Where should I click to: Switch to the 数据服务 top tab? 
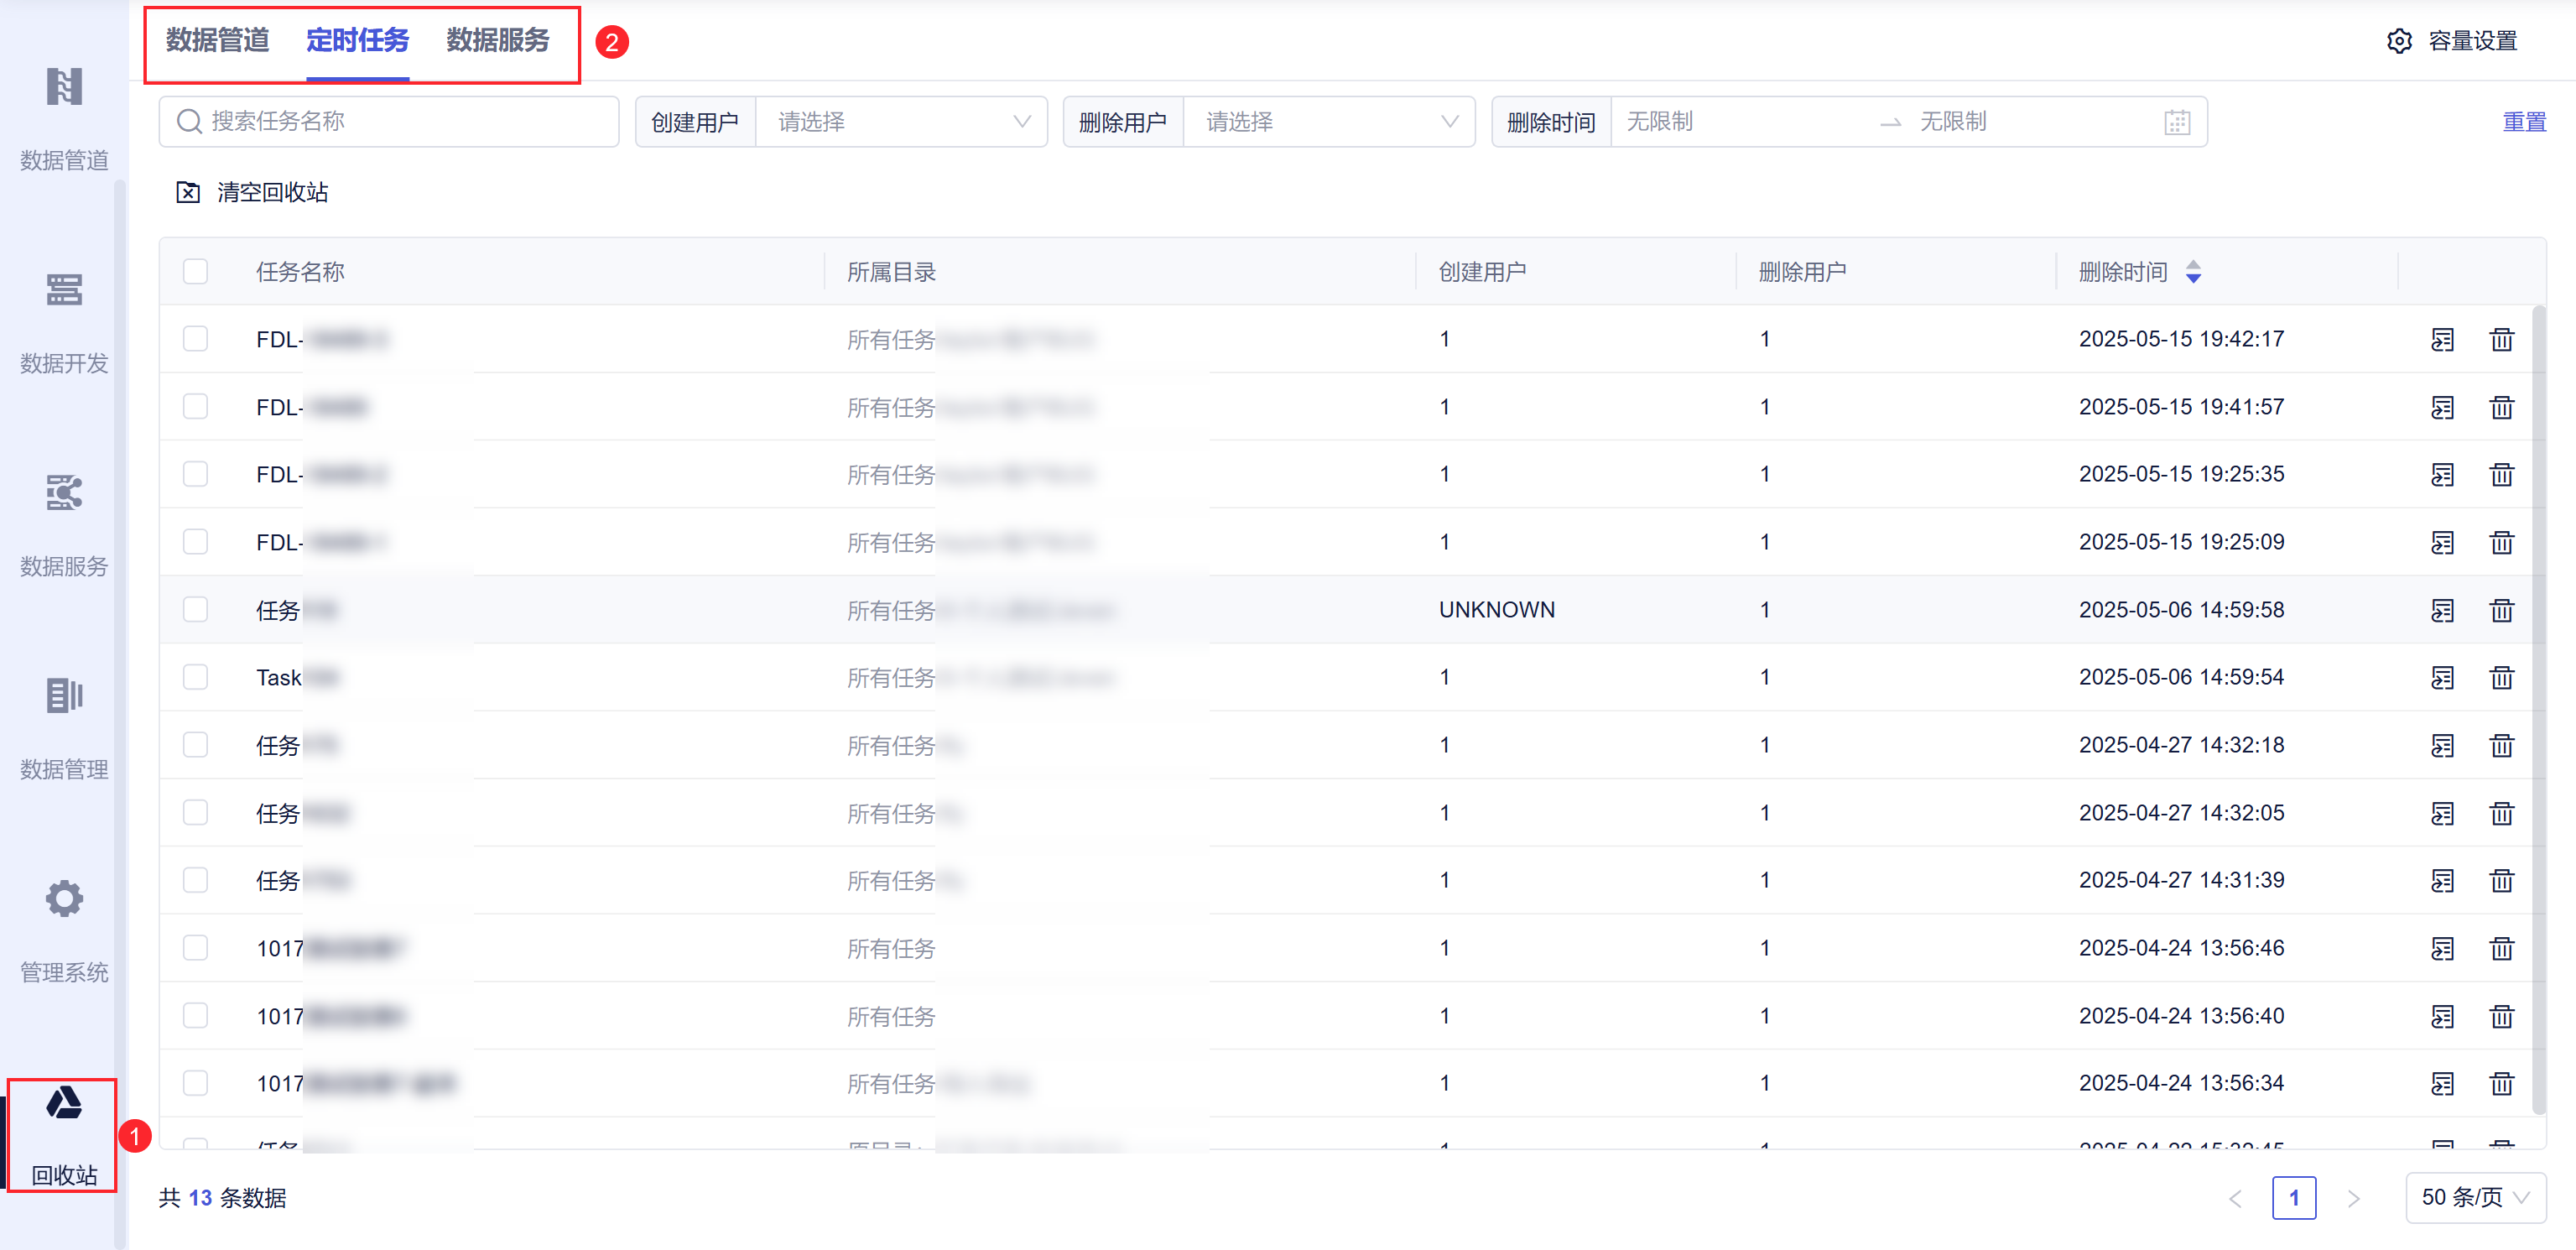(498, 40)
